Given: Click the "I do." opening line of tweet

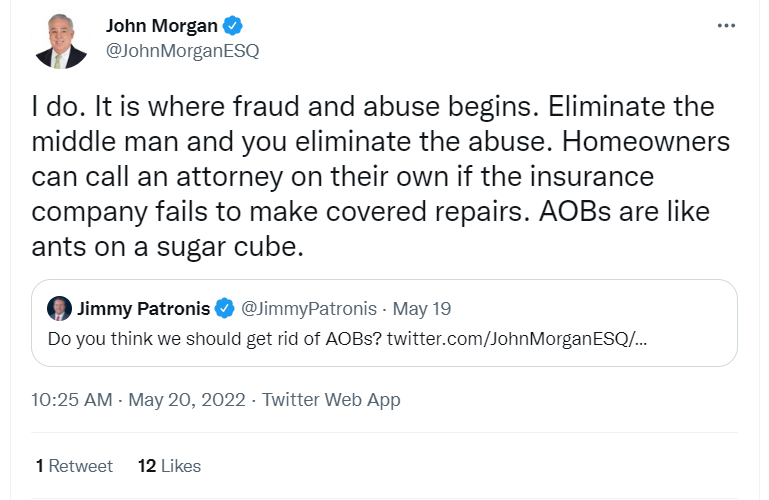Looking at the screenshot, I should pyautogui.click(x=59, y=106).
